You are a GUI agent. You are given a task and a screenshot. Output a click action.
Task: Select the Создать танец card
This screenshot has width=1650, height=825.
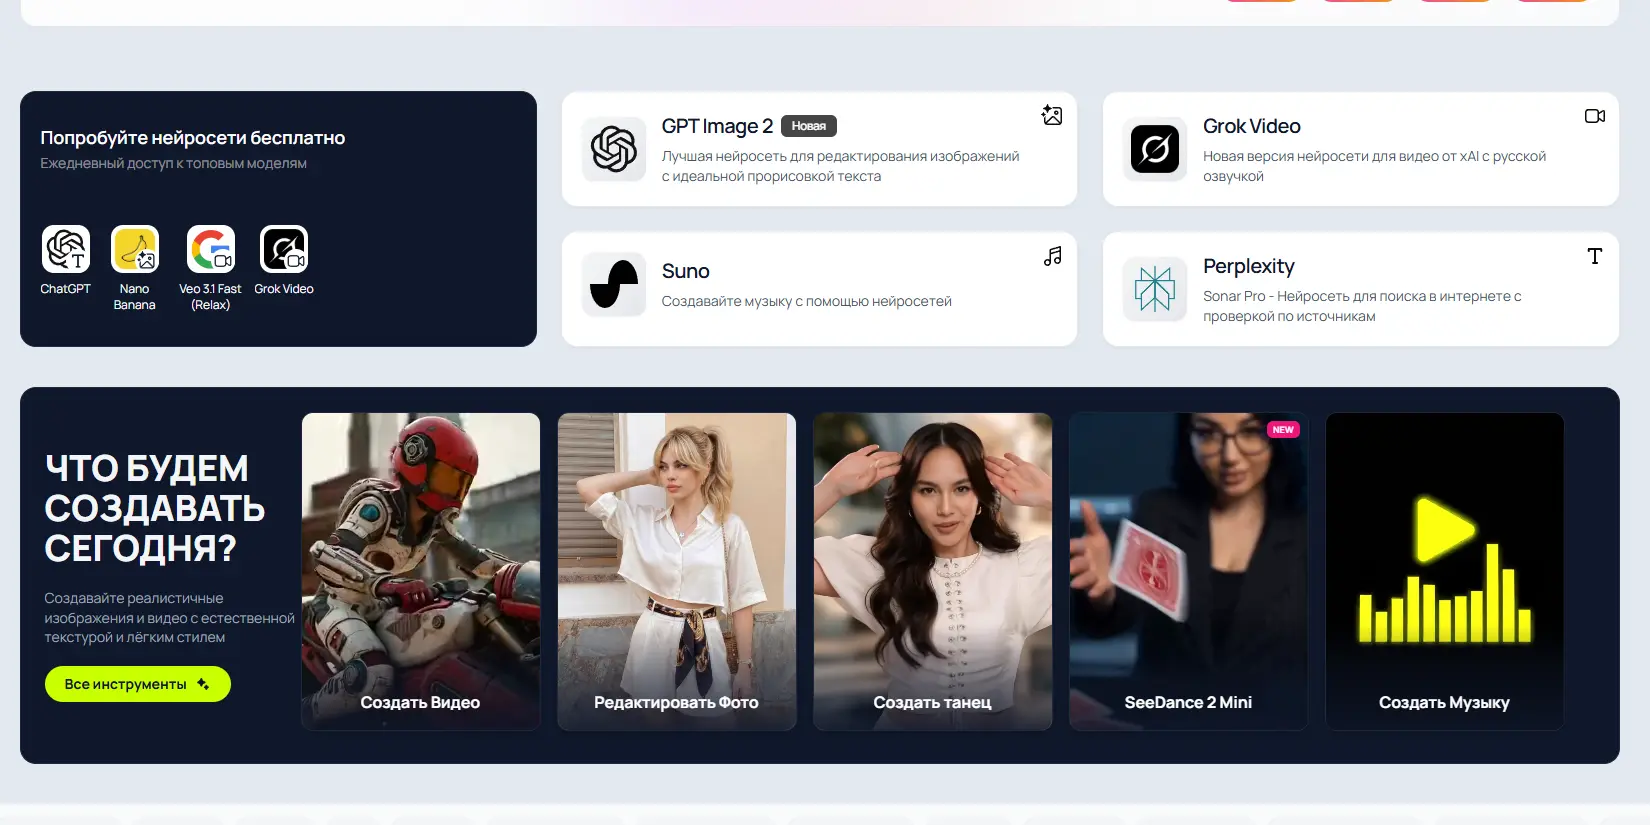(933, 571)
